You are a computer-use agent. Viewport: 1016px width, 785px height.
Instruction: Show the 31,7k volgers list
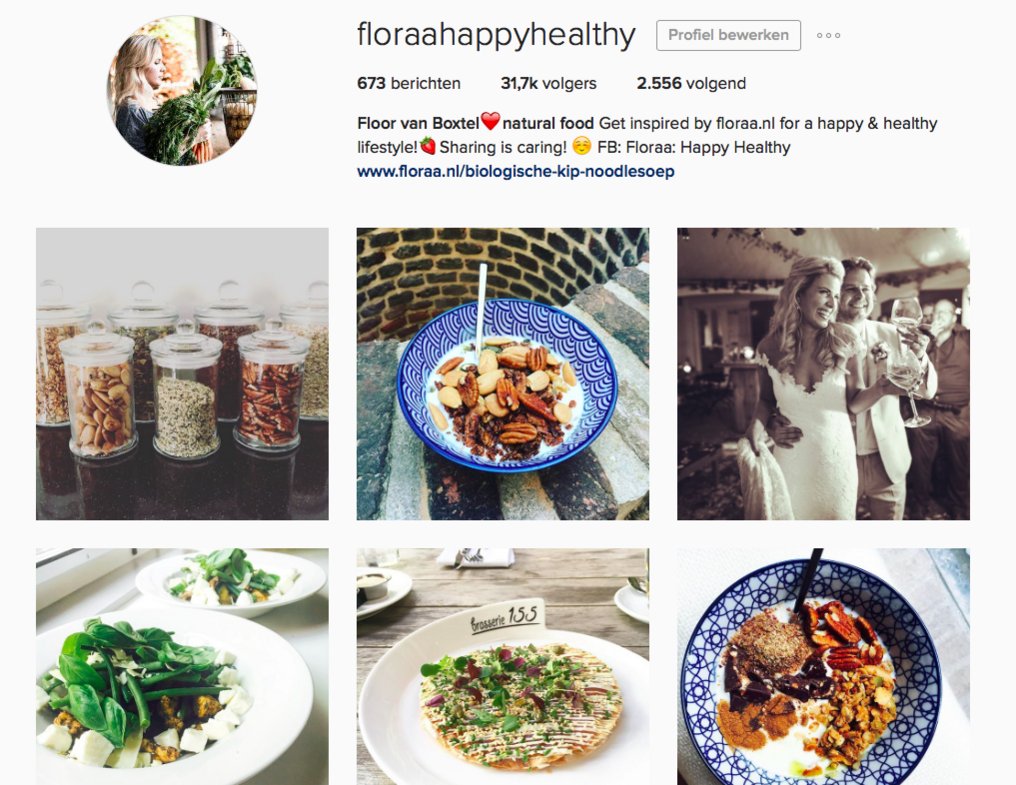tap(548, 84)
